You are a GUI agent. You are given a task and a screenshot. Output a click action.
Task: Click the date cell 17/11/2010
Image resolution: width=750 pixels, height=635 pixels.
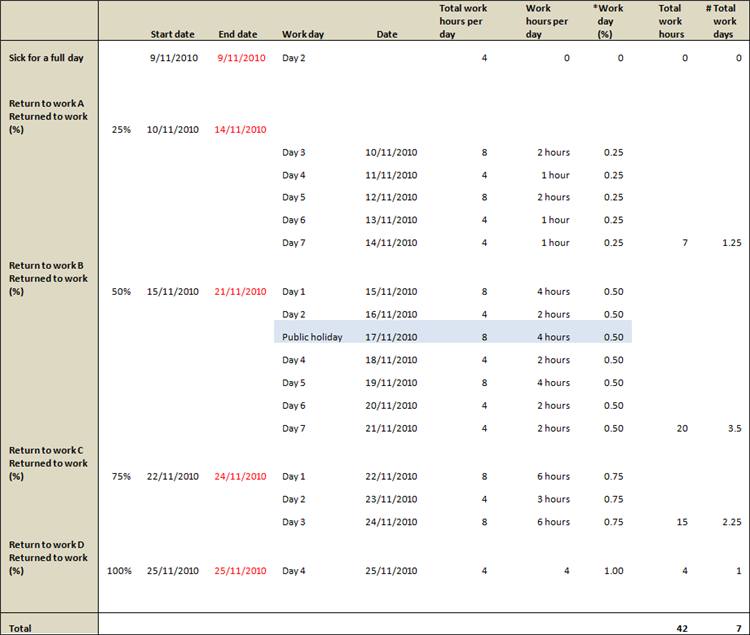tap(391, 337)
